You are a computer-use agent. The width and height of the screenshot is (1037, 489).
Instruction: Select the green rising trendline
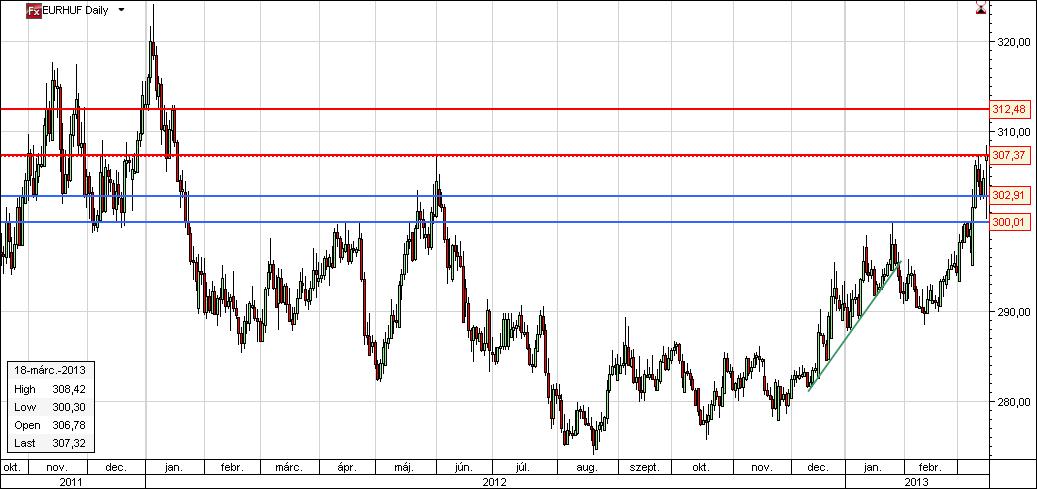click(x=854, y=326)
